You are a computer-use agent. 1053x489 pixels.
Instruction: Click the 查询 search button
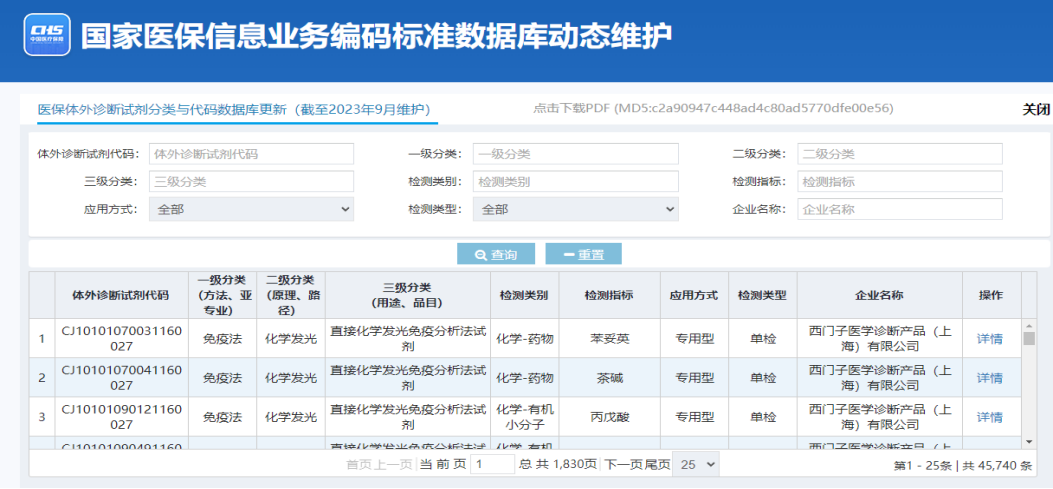coord(496,254)
